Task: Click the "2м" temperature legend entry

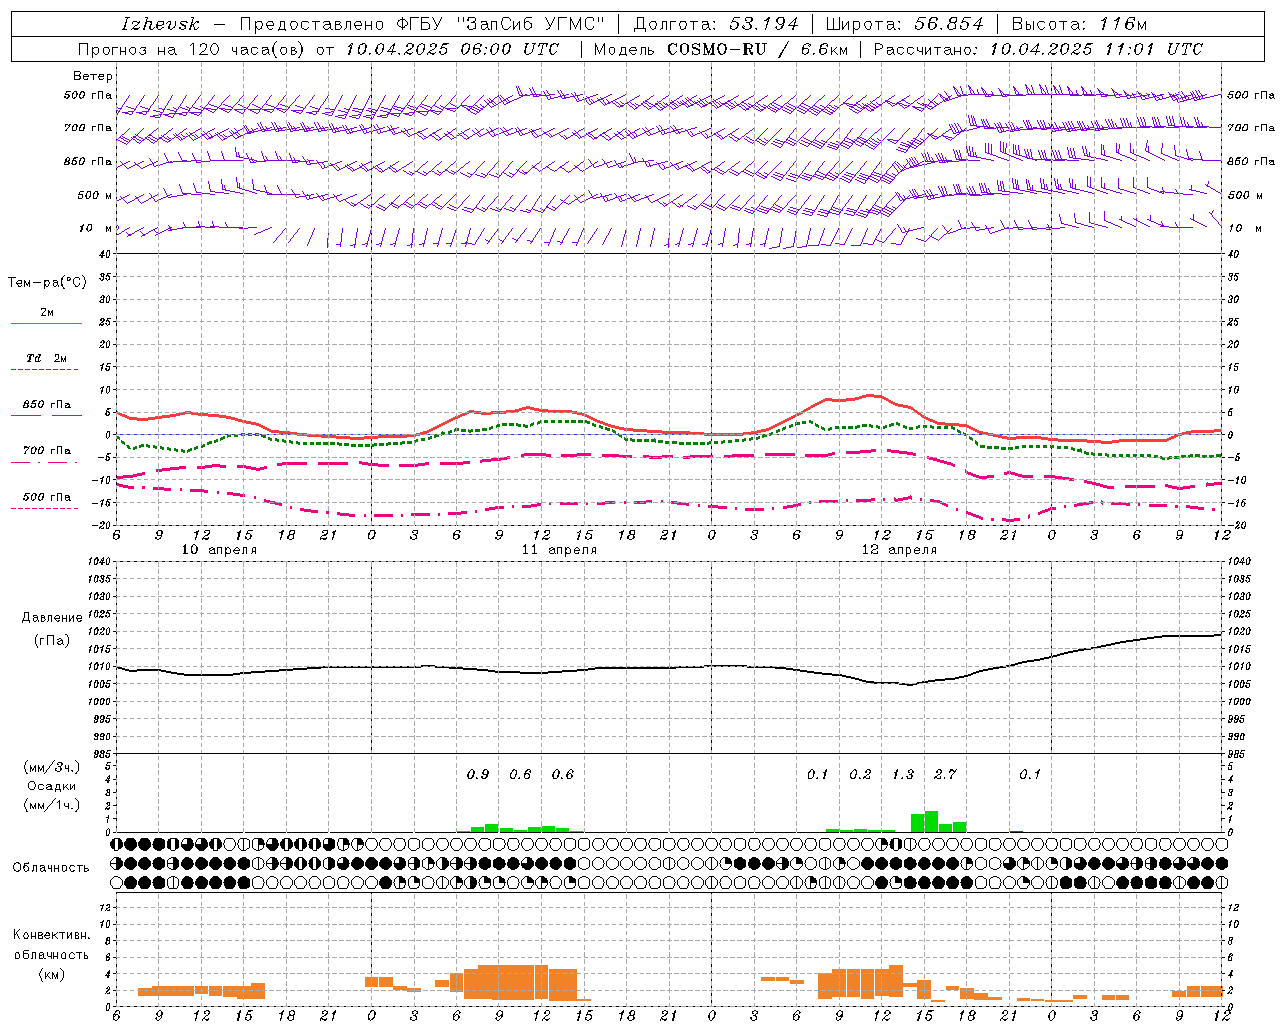Action: click(47, 313)
